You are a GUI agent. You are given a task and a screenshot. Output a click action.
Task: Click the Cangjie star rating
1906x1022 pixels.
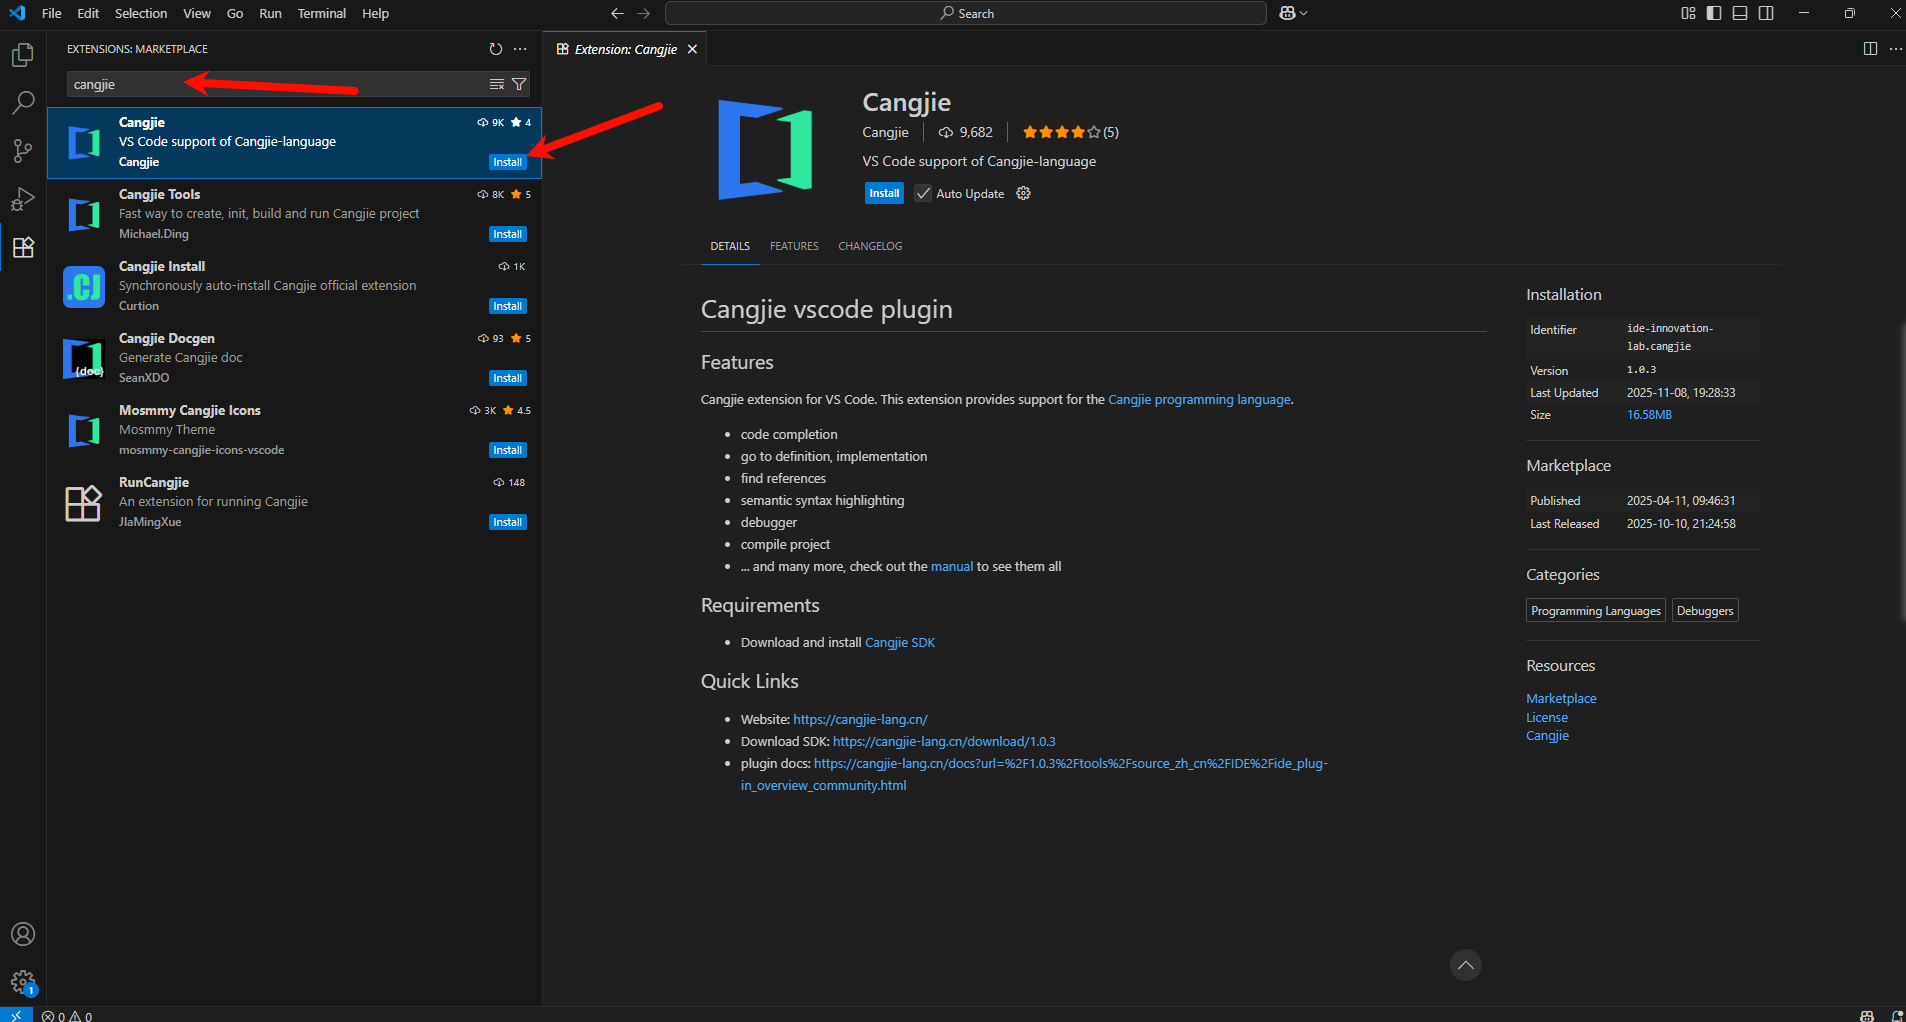1070,132
